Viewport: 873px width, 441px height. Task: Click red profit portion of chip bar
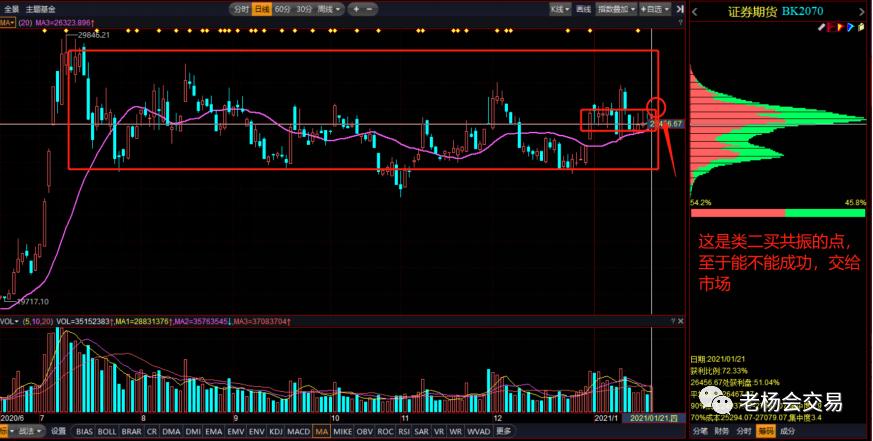click(x=738, y=213)
